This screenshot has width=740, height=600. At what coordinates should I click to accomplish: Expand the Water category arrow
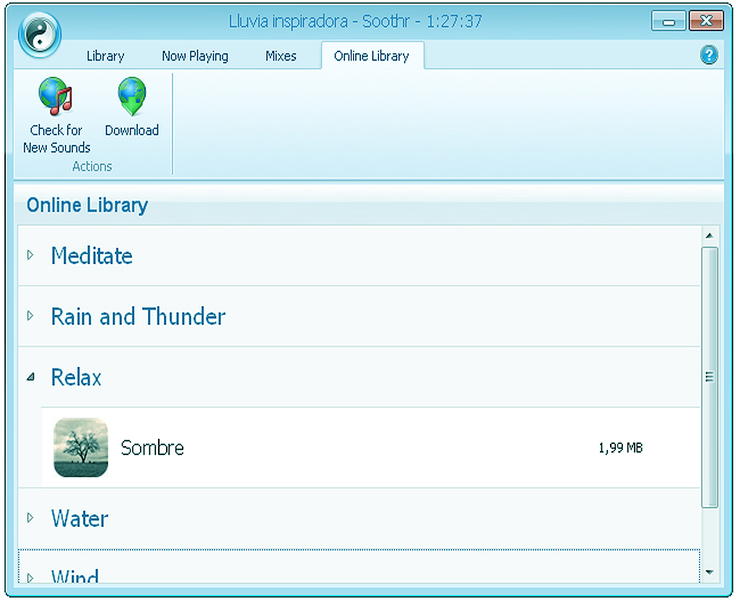click(x=30, y=517)
